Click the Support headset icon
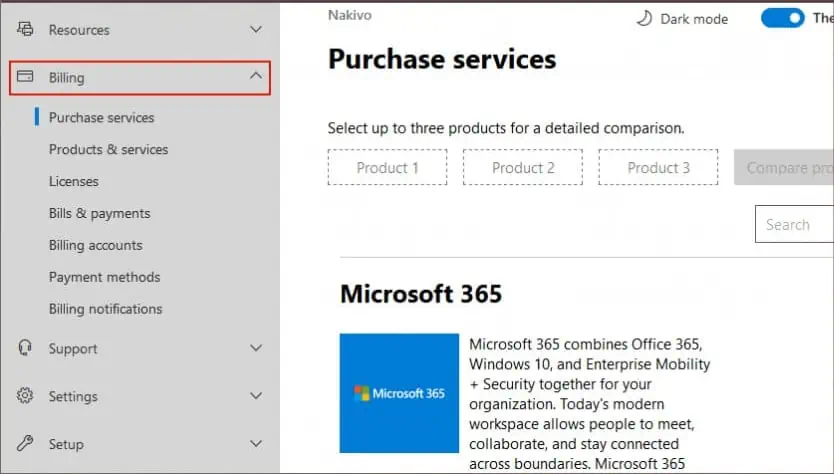The width and height of the screenshot is (834, 474). 25,348
